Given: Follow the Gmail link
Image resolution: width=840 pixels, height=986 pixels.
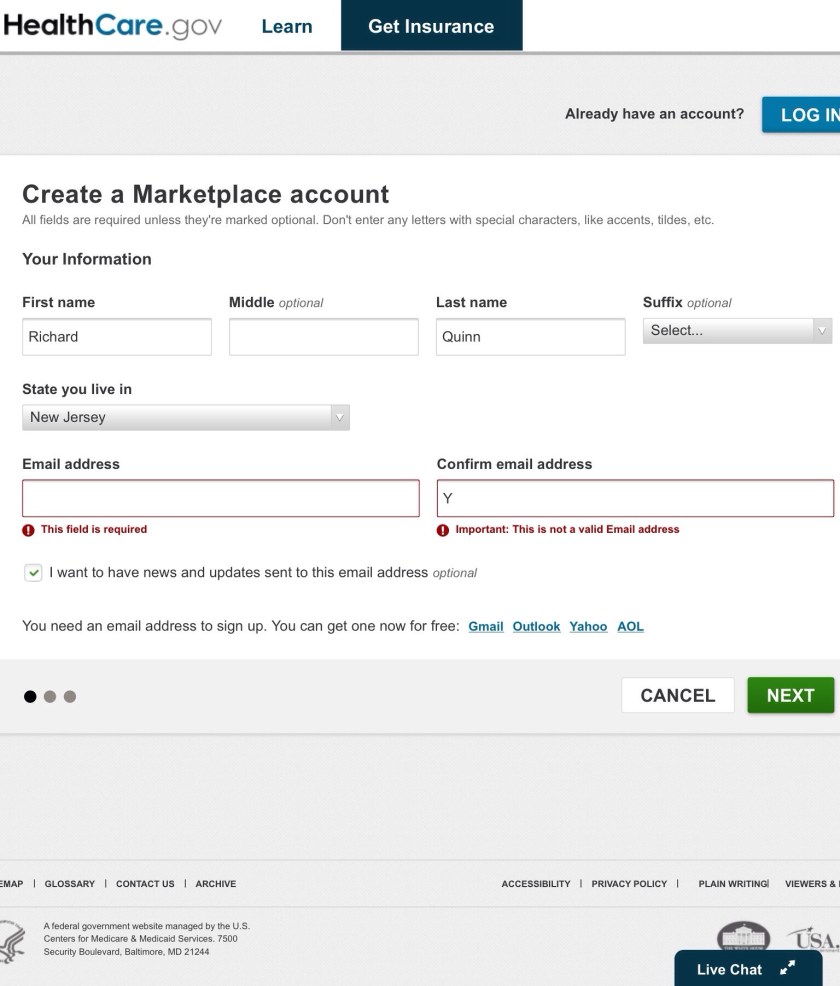Looking at the screenshot, I should pyautogui.click(x=485, y=627).
